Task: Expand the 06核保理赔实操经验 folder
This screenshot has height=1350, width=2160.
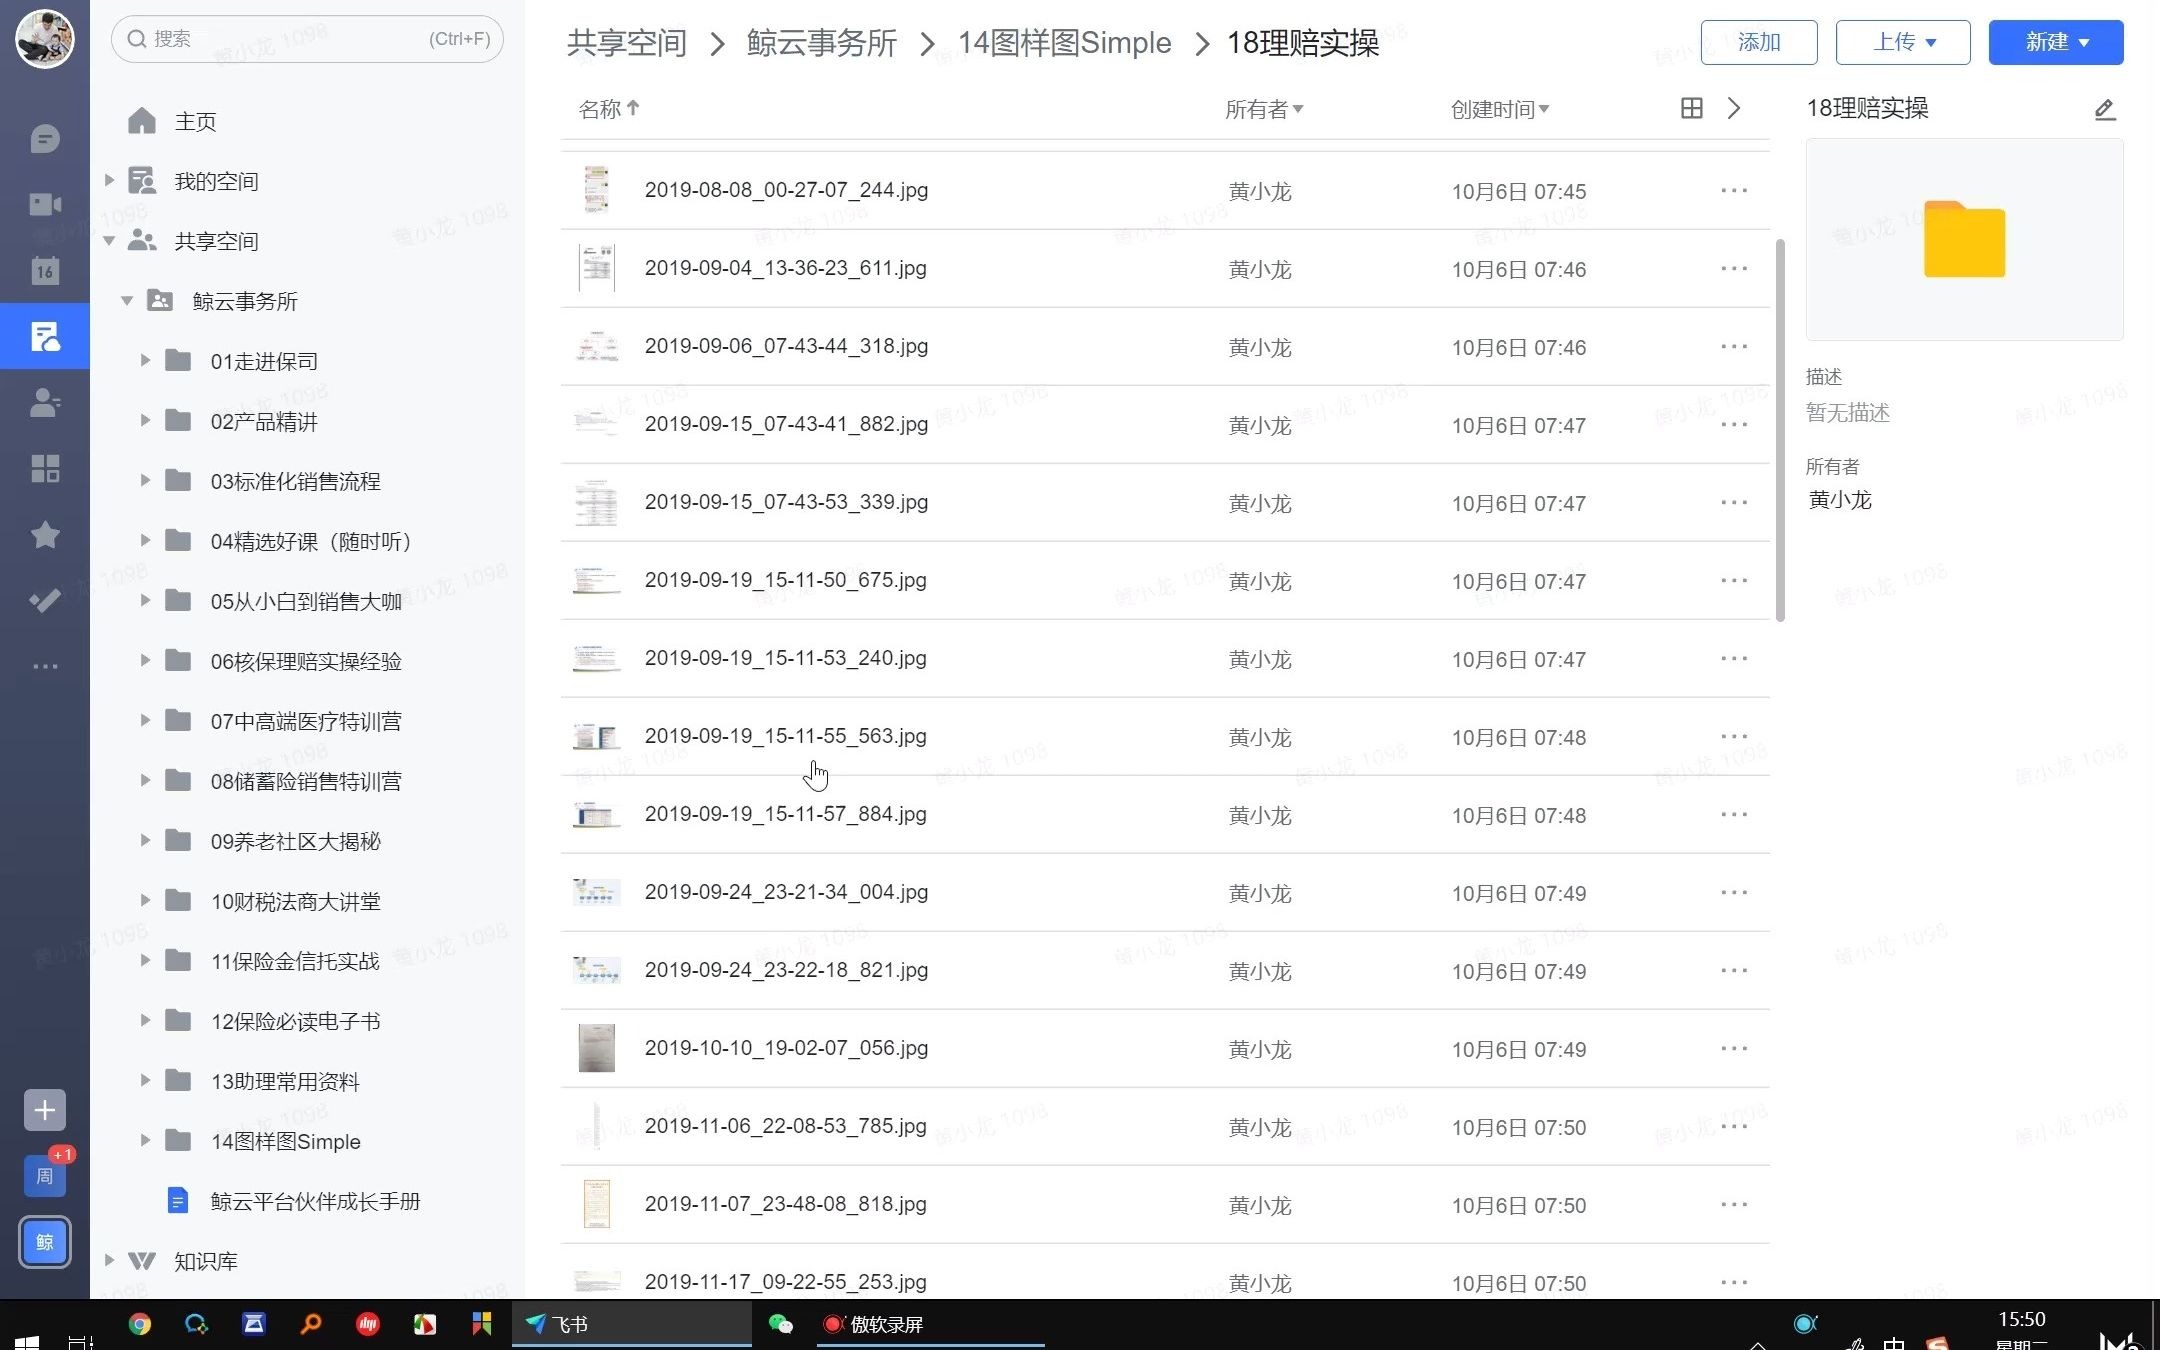Action: click(x=144, y=660)
